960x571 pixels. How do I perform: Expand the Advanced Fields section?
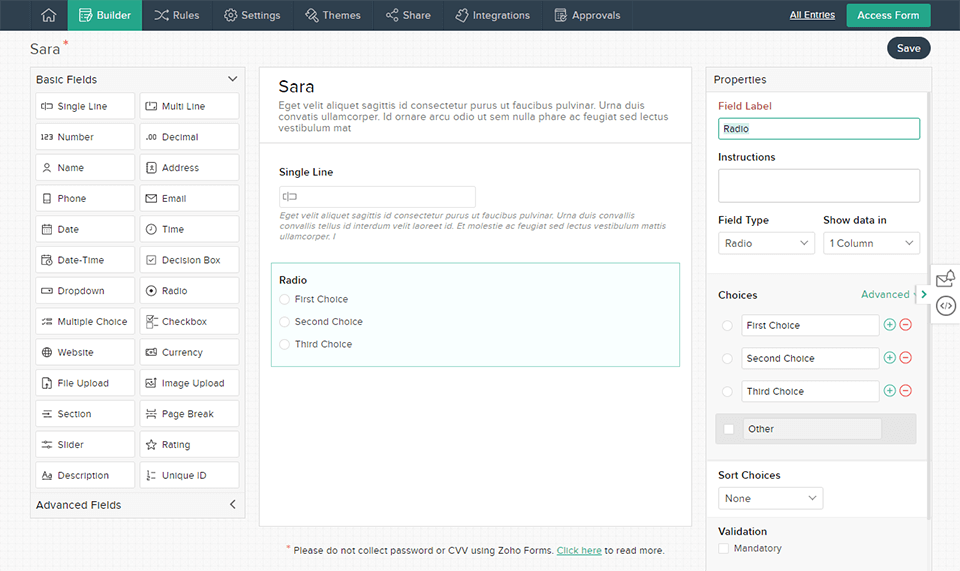232,504
